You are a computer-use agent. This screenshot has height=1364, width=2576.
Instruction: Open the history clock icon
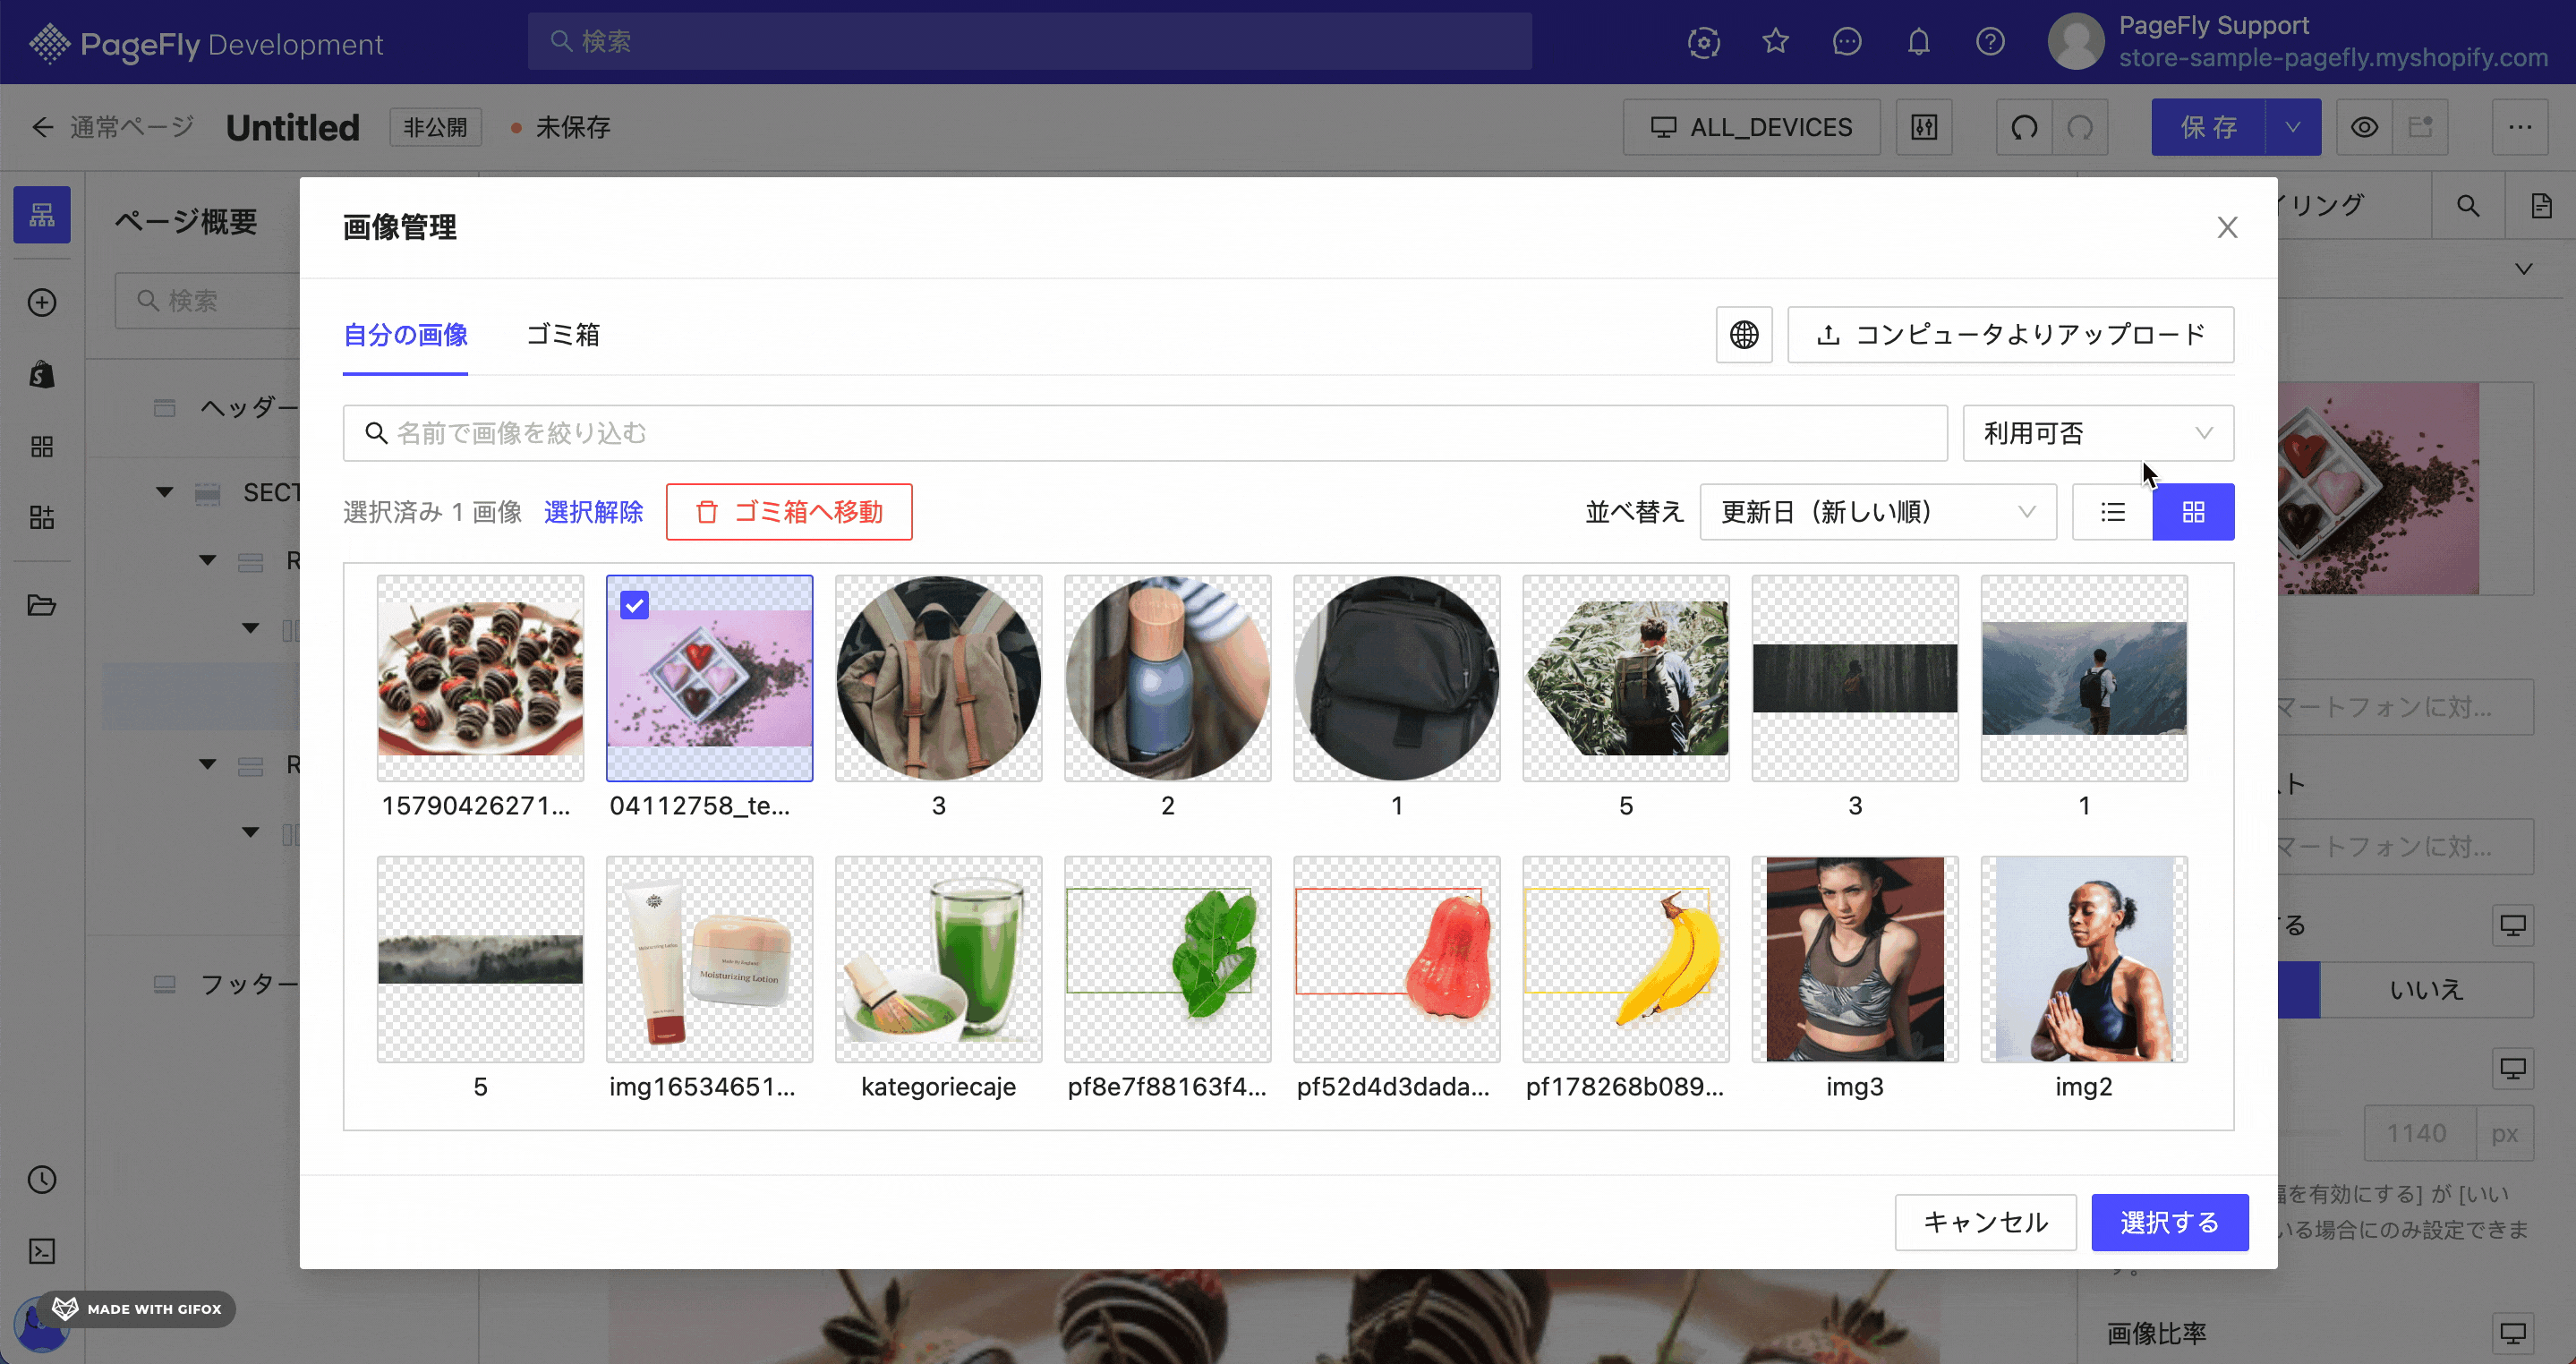point(42,1179)
